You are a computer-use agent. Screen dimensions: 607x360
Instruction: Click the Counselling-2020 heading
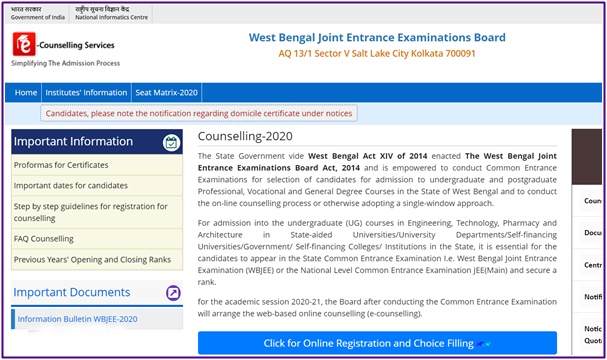245,136
